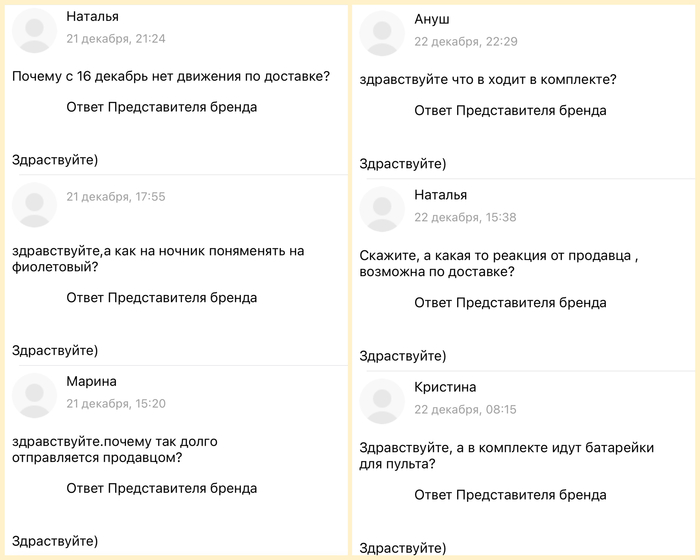Open brand representative's answer under Кристина's question
The image size is (700, 560).
point(510,494)
